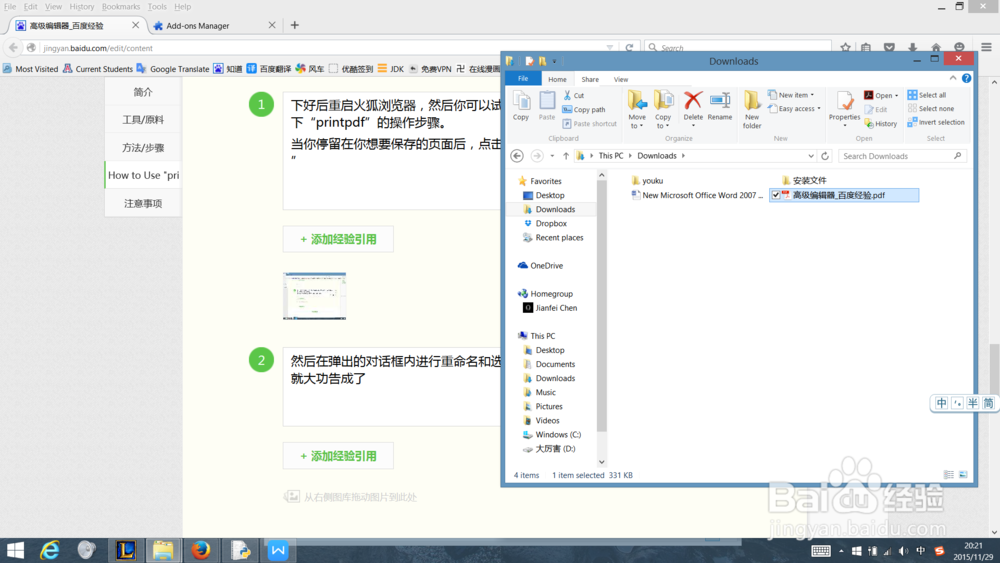Toggle IME punctuation mode button
This screenshot has height=563, width=1000.
957,403
